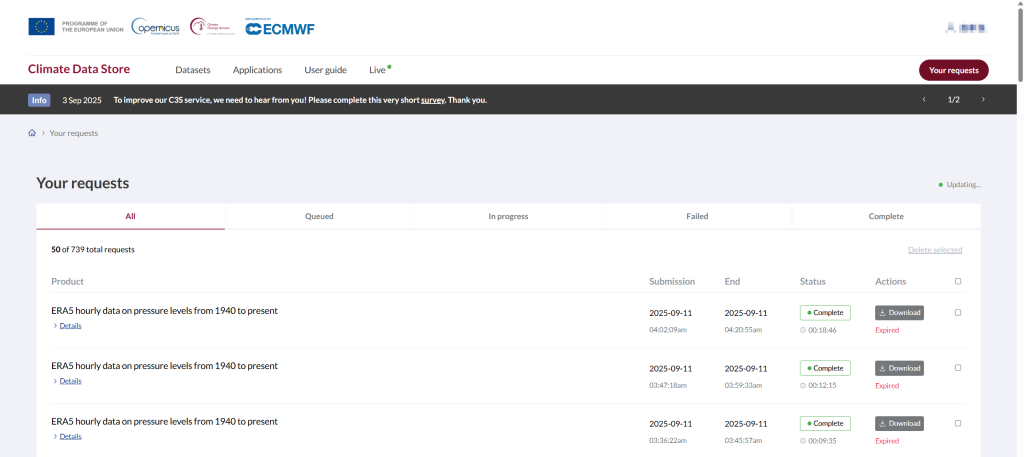Image resolution: width=1024 pixels, height=457 pixels.
Task: Open the survey link in the banner
Action: pyautogui.click(x=432, y=100)
